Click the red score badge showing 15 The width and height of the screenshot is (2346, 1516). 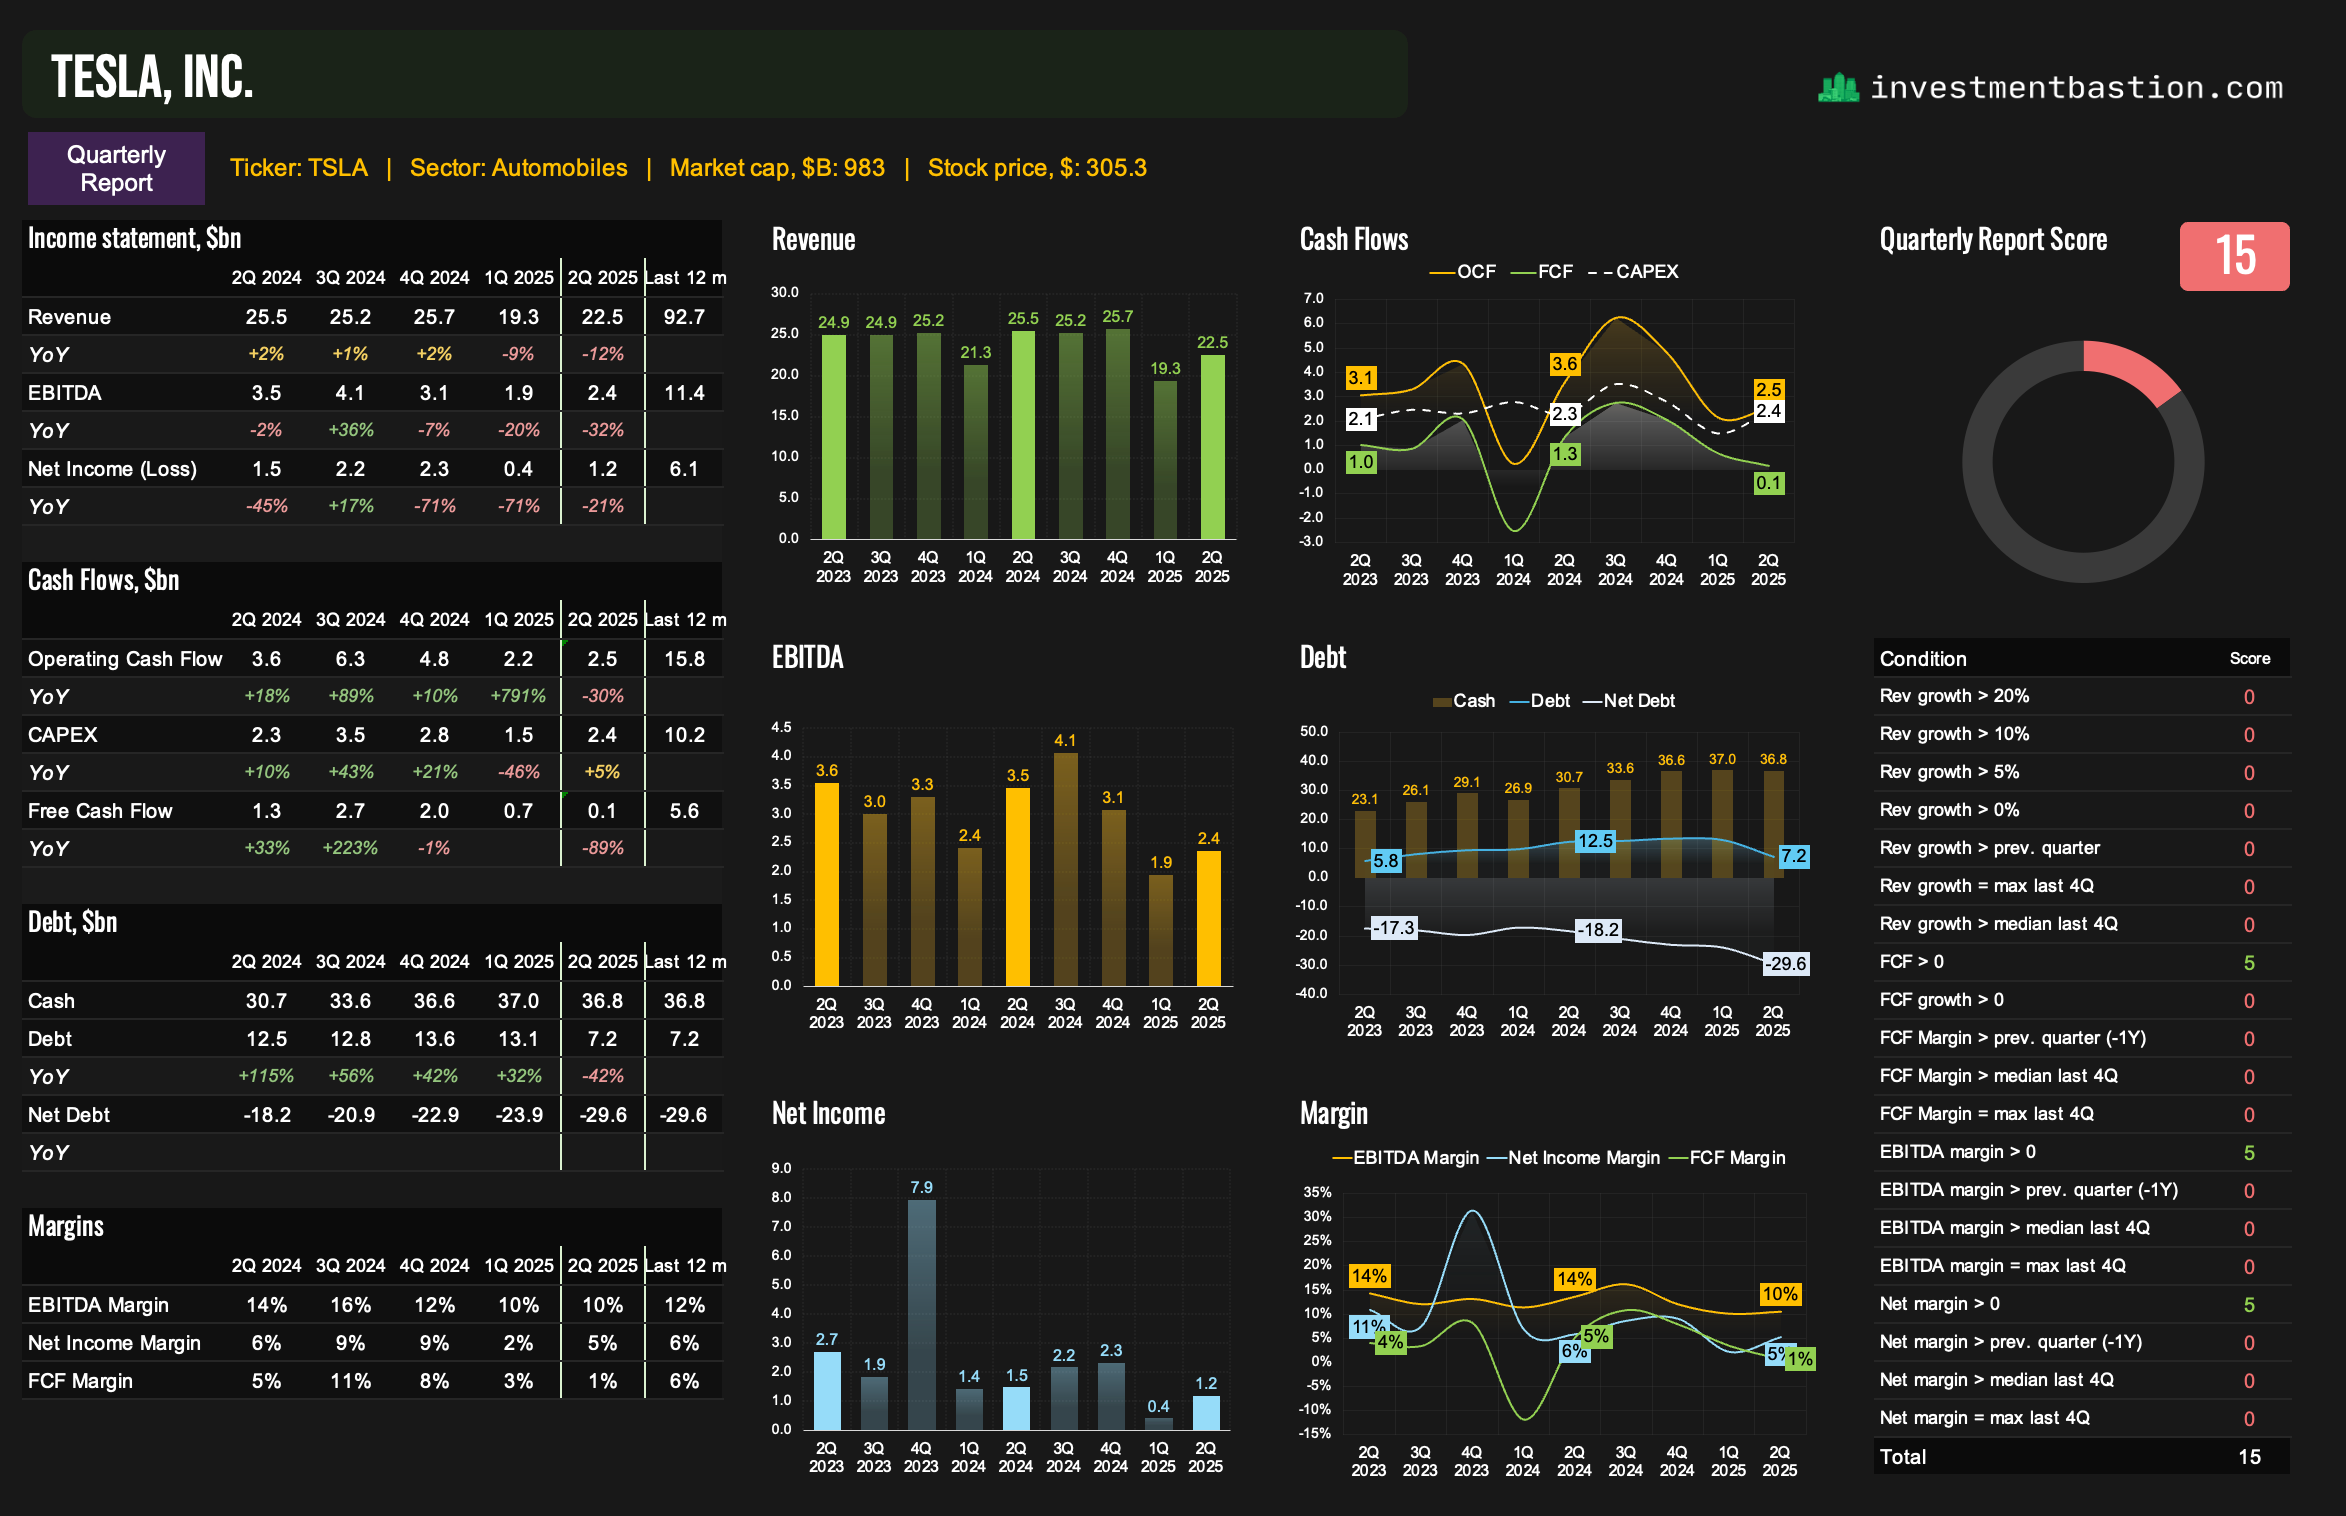click(x=2234, y=256)
